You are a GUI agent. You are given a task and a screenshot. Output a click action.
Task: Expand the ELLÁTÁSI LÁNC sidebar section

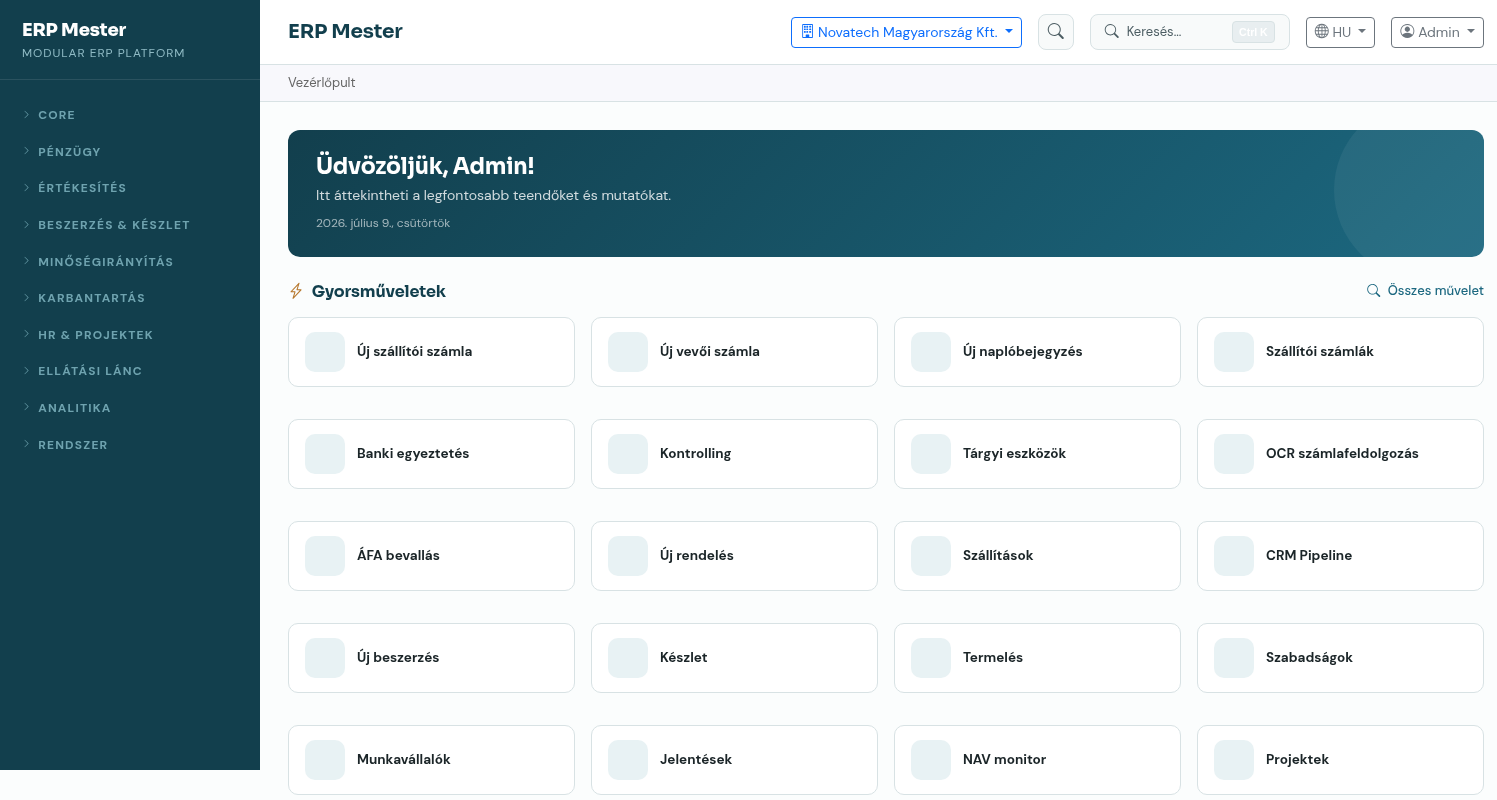pos(130,371)
